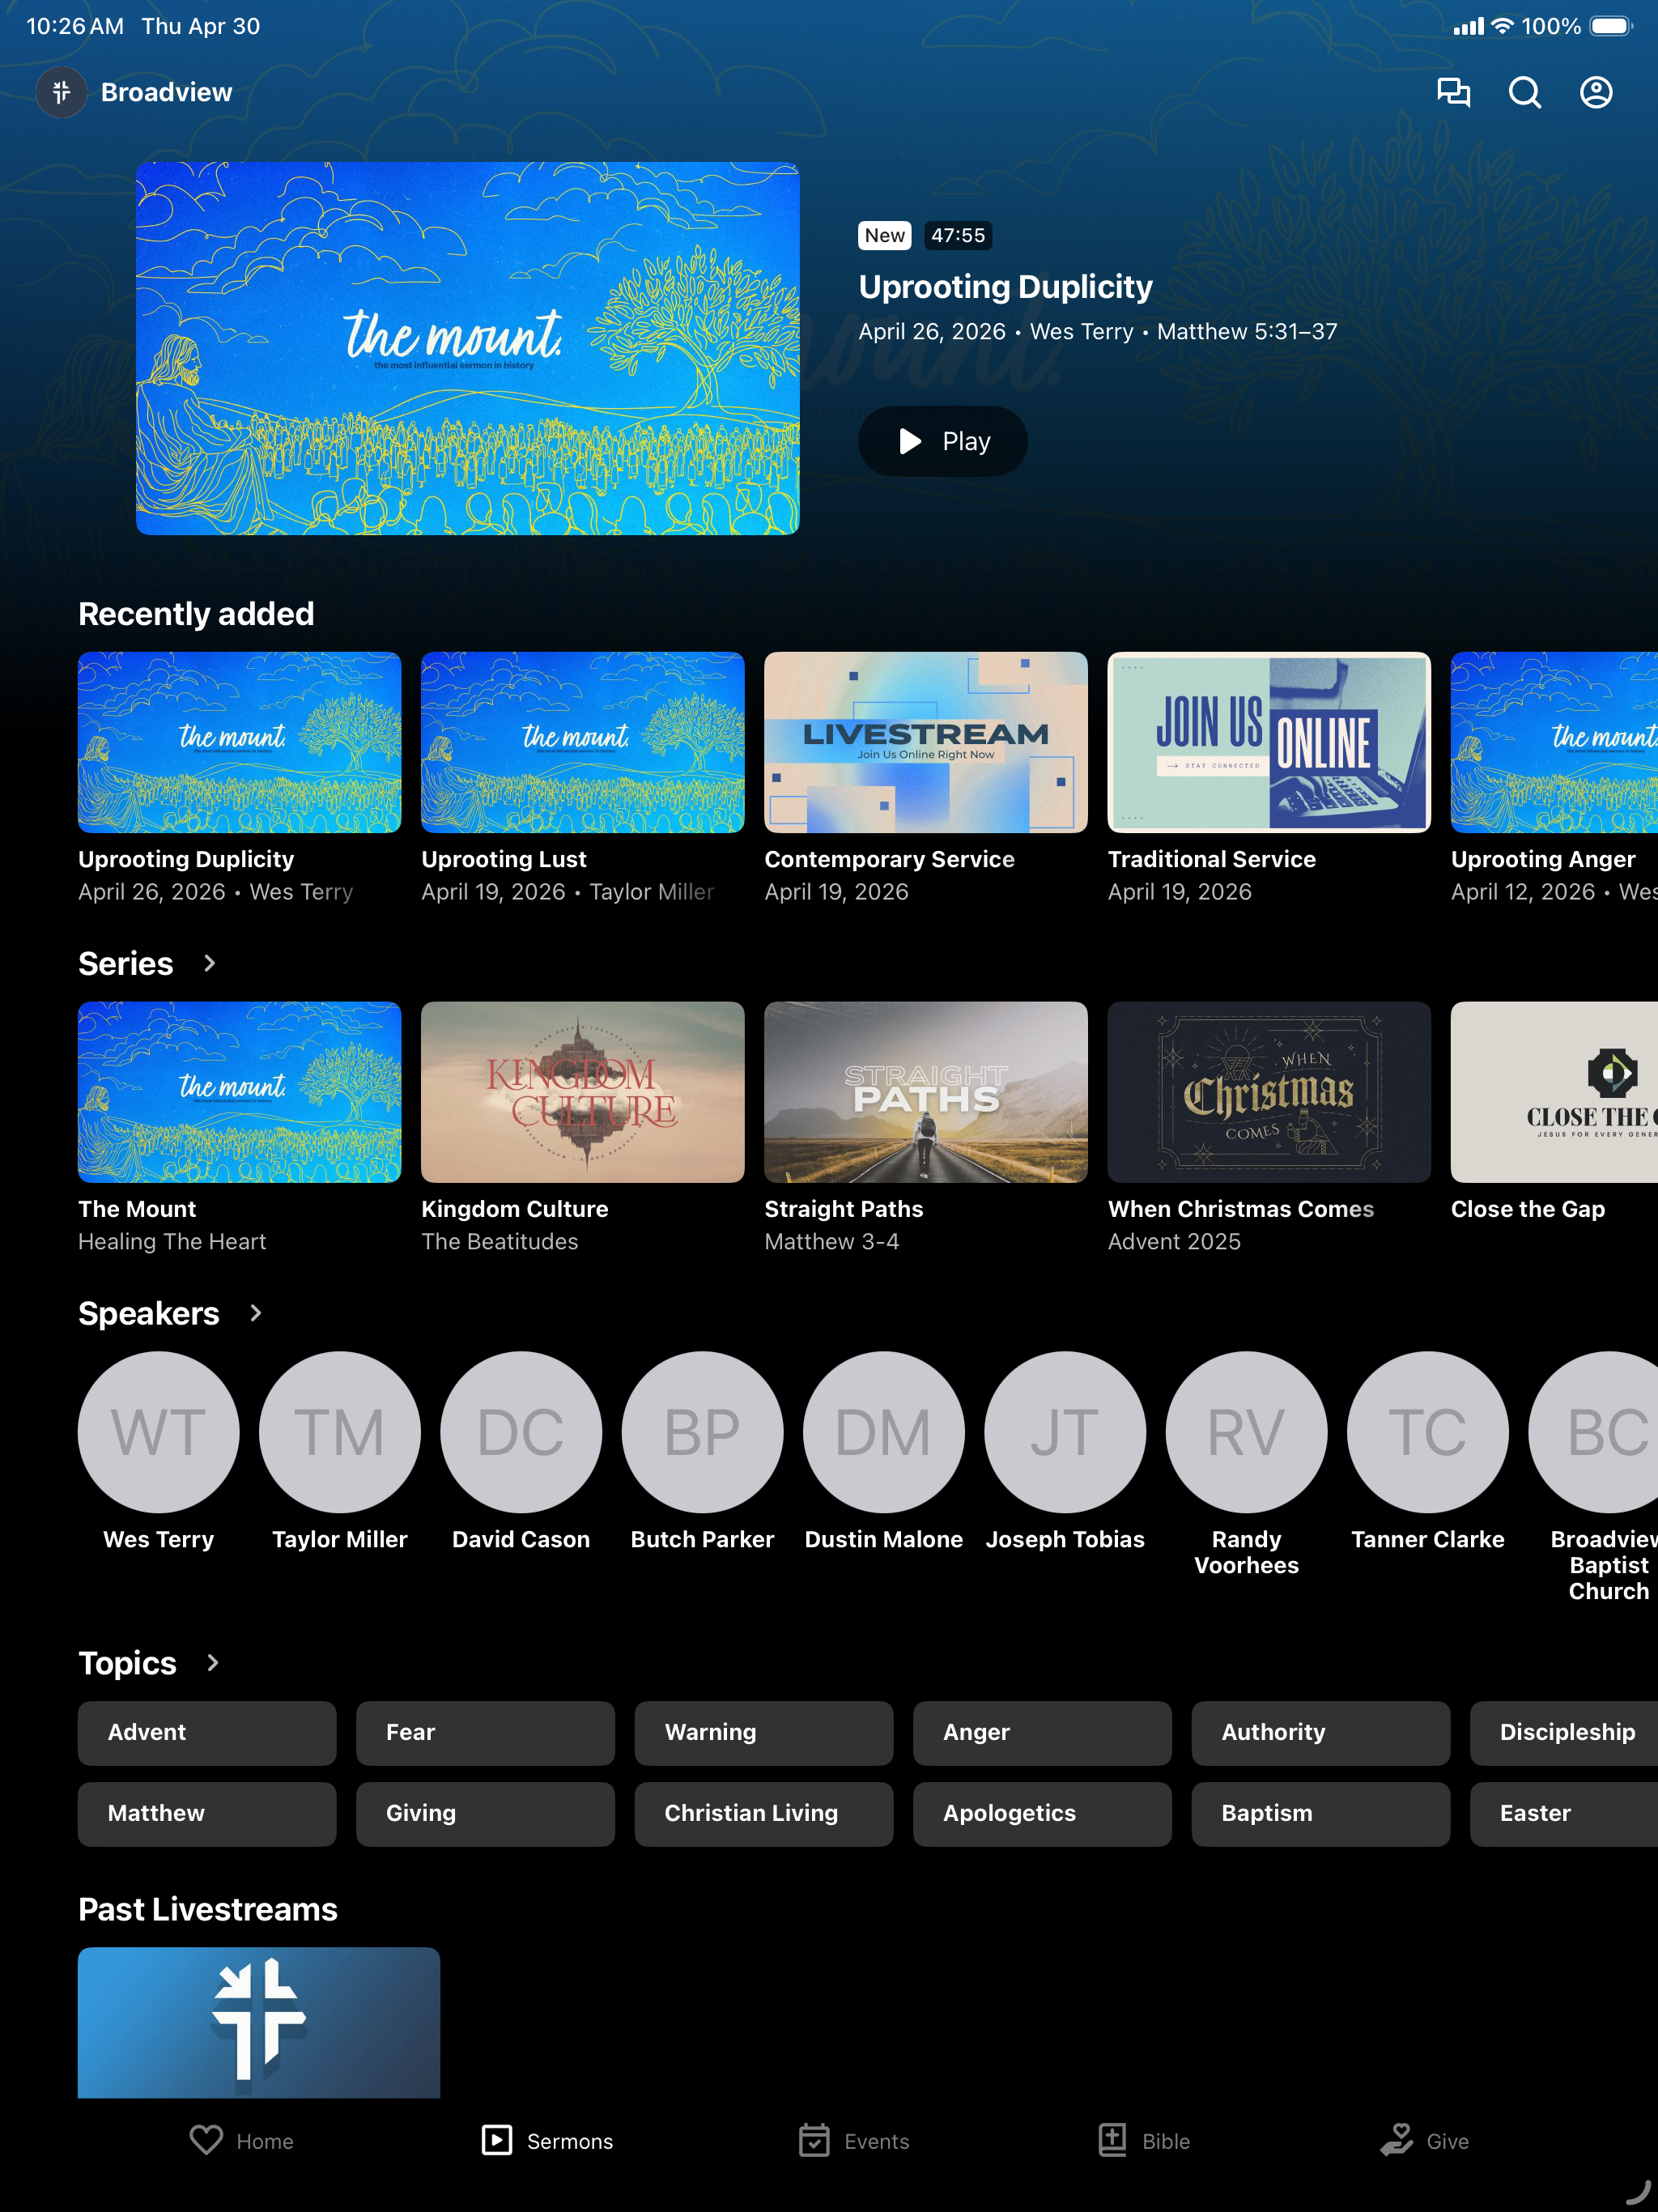This screenshot has width=1658, height=2212.
Task: Expand the Series section chevron
Action: coord(209,963)
